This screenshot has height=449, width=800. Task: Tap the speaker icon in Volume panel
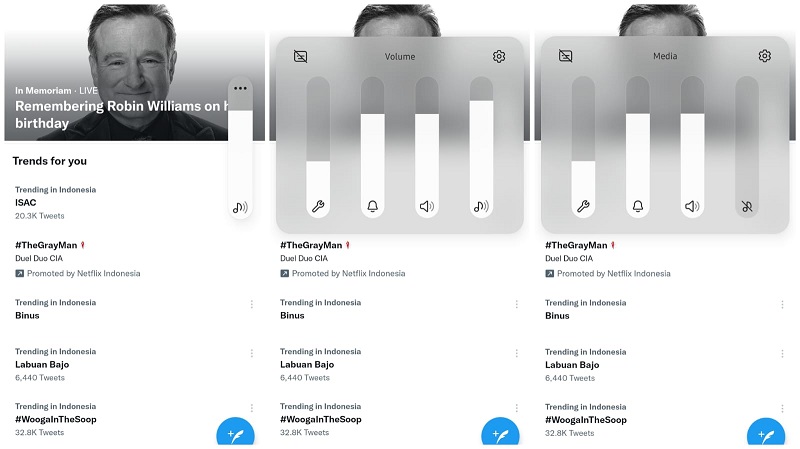pyautogui.click(x=427, y=206)
